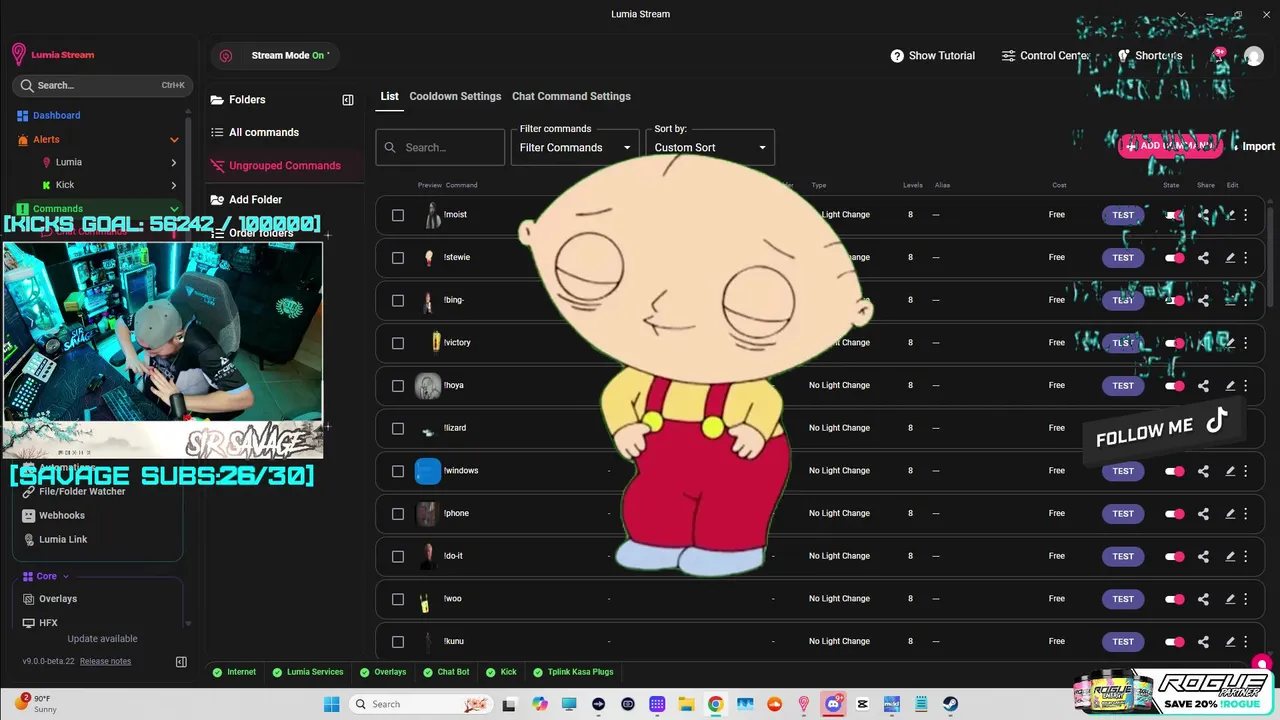This screenshot has width=1280, height=720.
Task: Disable the !woo command state toggle
Action: pos(1174,599)
